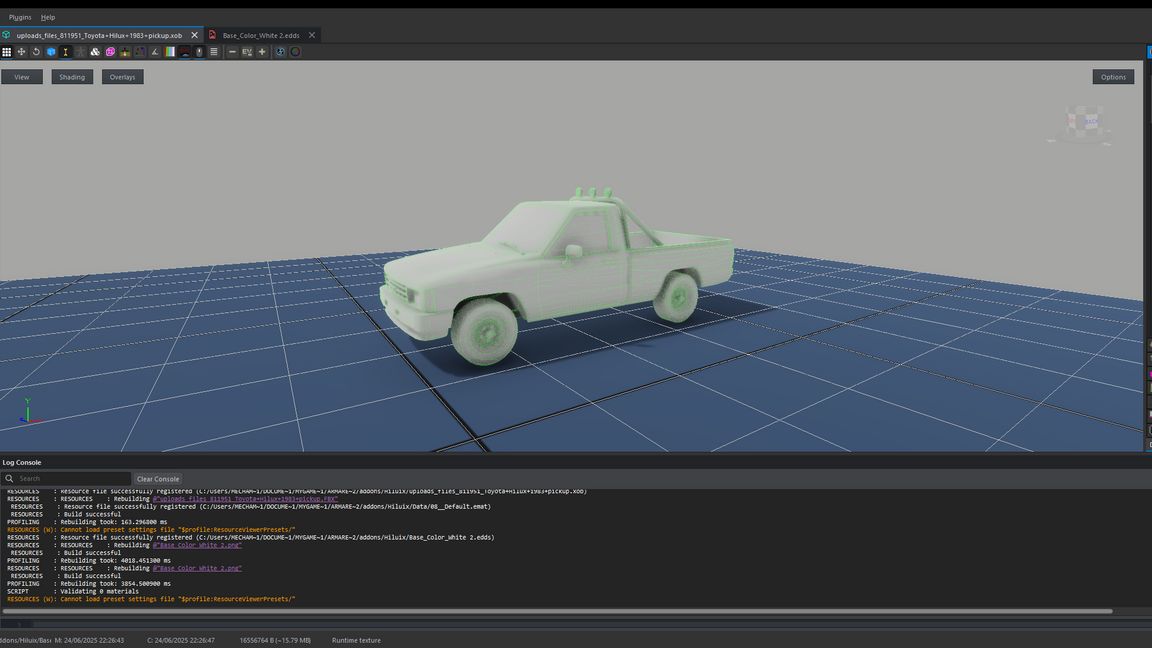Toggle the mouse icon in toolbar
1152x648 pixels.
(199, 52)
